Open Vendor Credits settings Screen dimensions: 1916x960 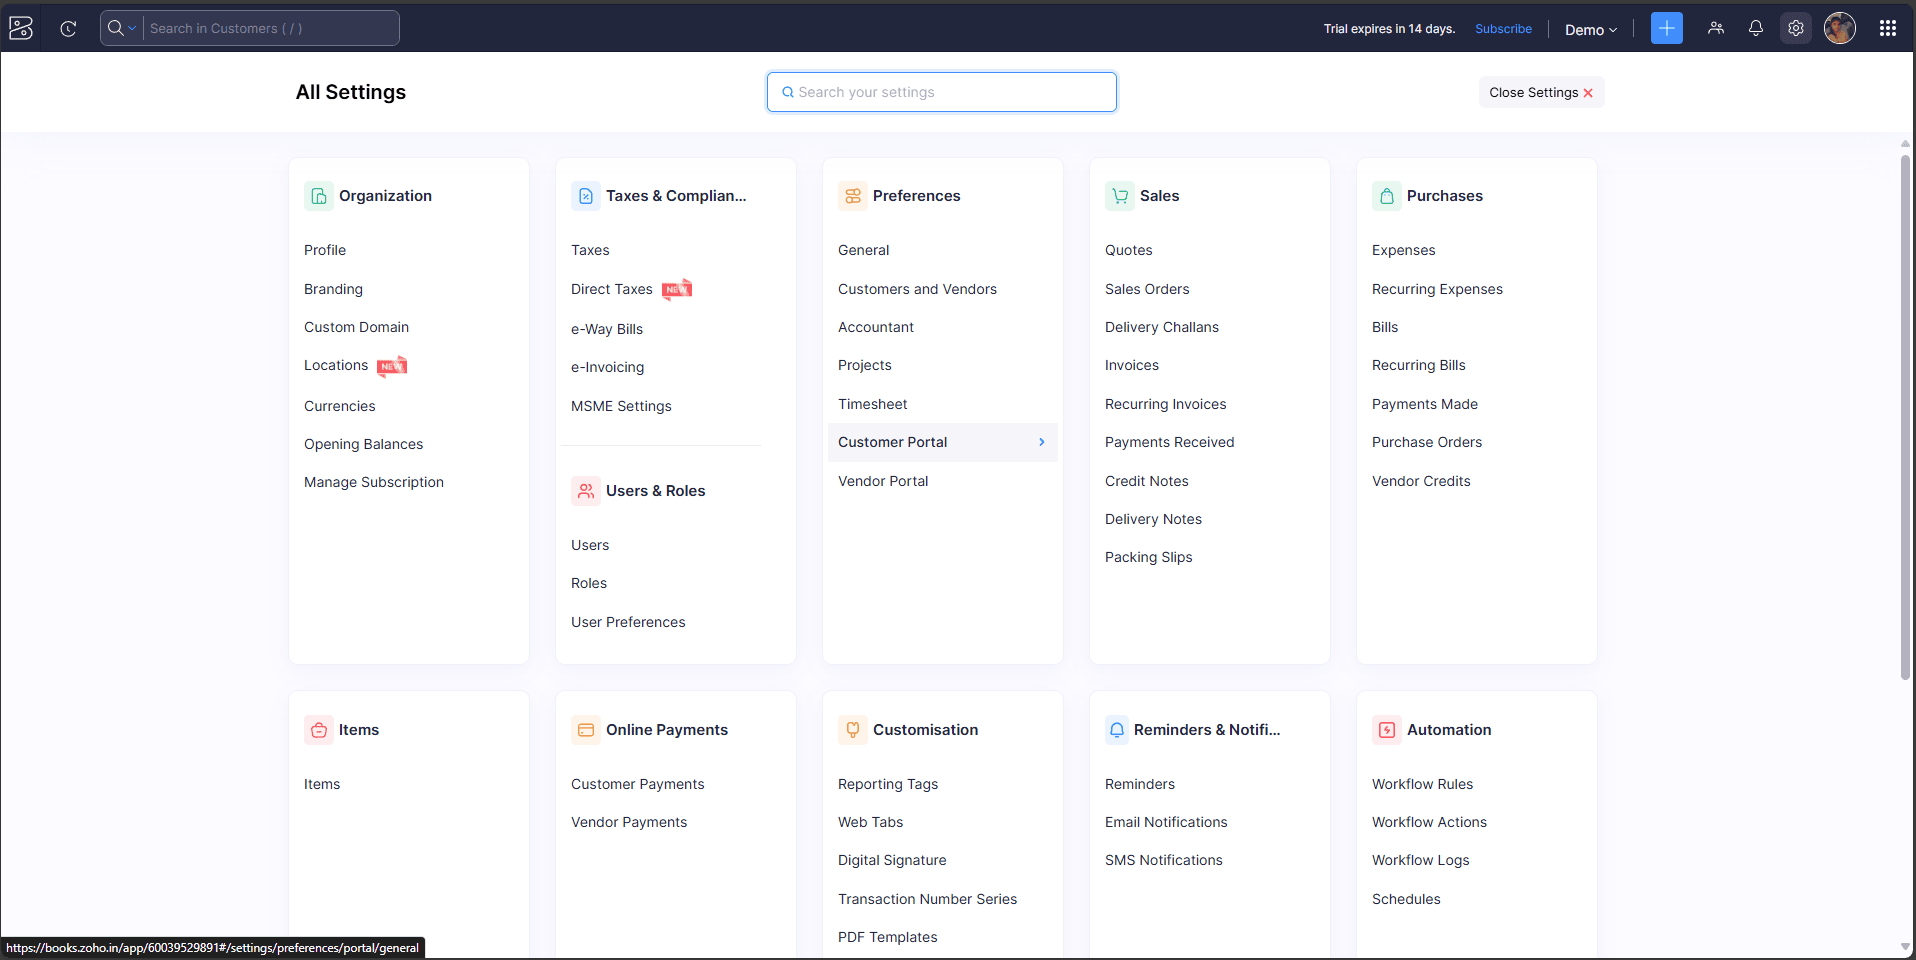[1421, 481]
